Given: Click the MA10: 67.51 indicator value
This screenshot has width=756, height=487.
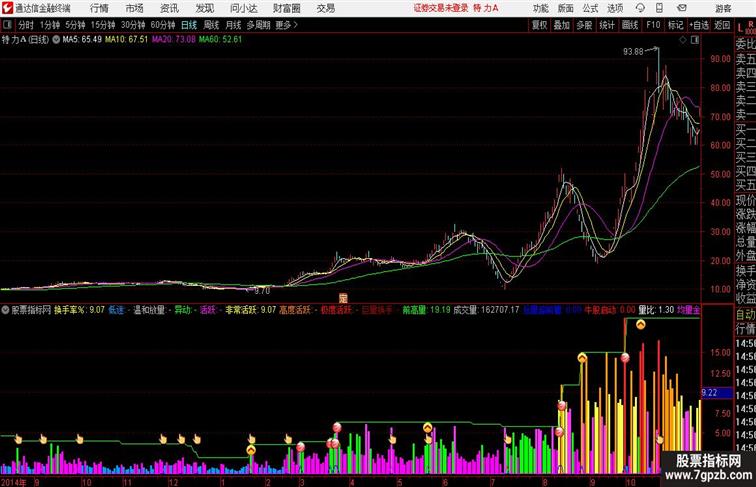Looking at the screenshot, I should (x=126, y=40).
